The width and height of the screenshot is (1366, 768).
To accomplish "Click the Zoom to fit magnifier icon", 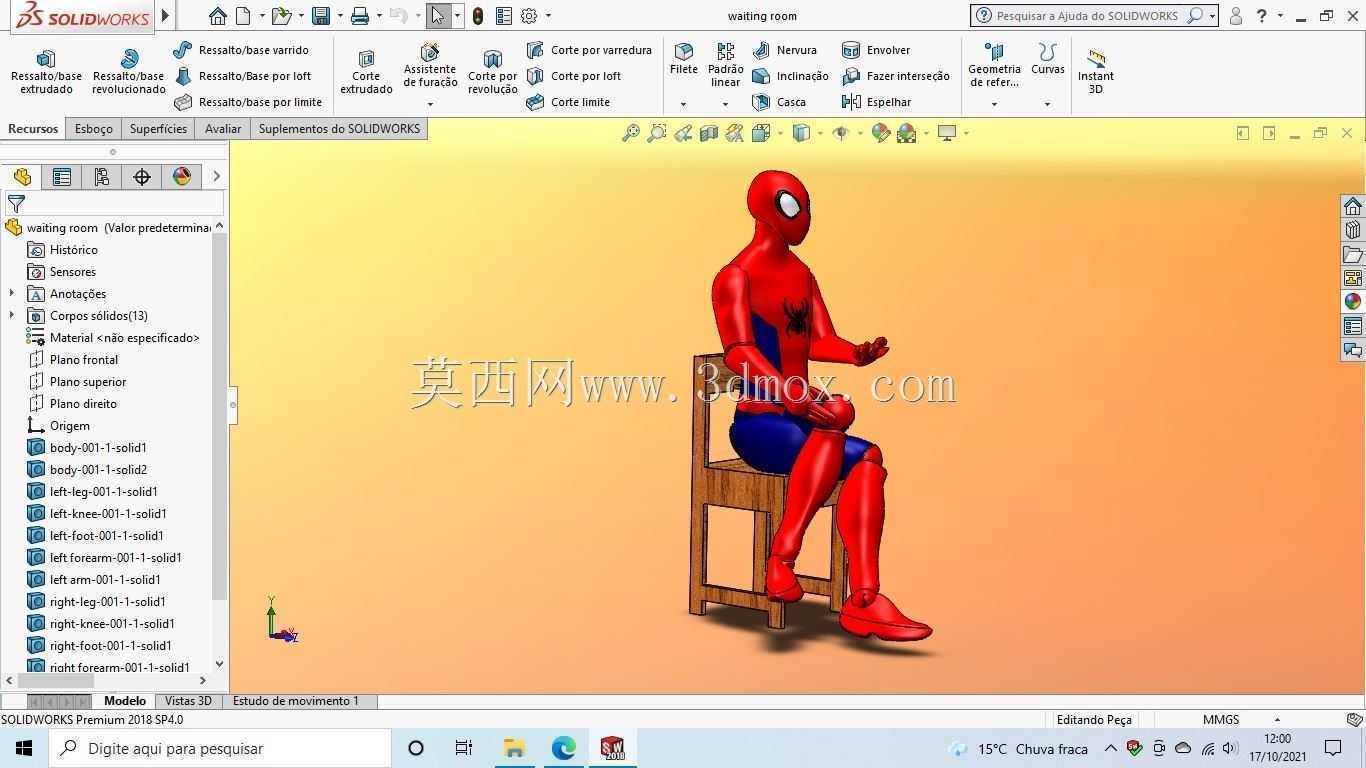I will pyautogui.click(x=630, y=133).
